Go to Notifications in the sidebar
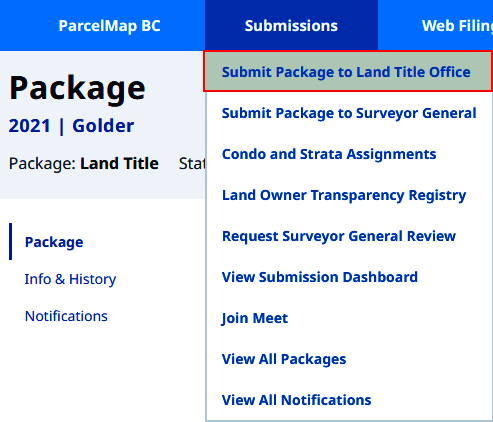 (66, 316)
